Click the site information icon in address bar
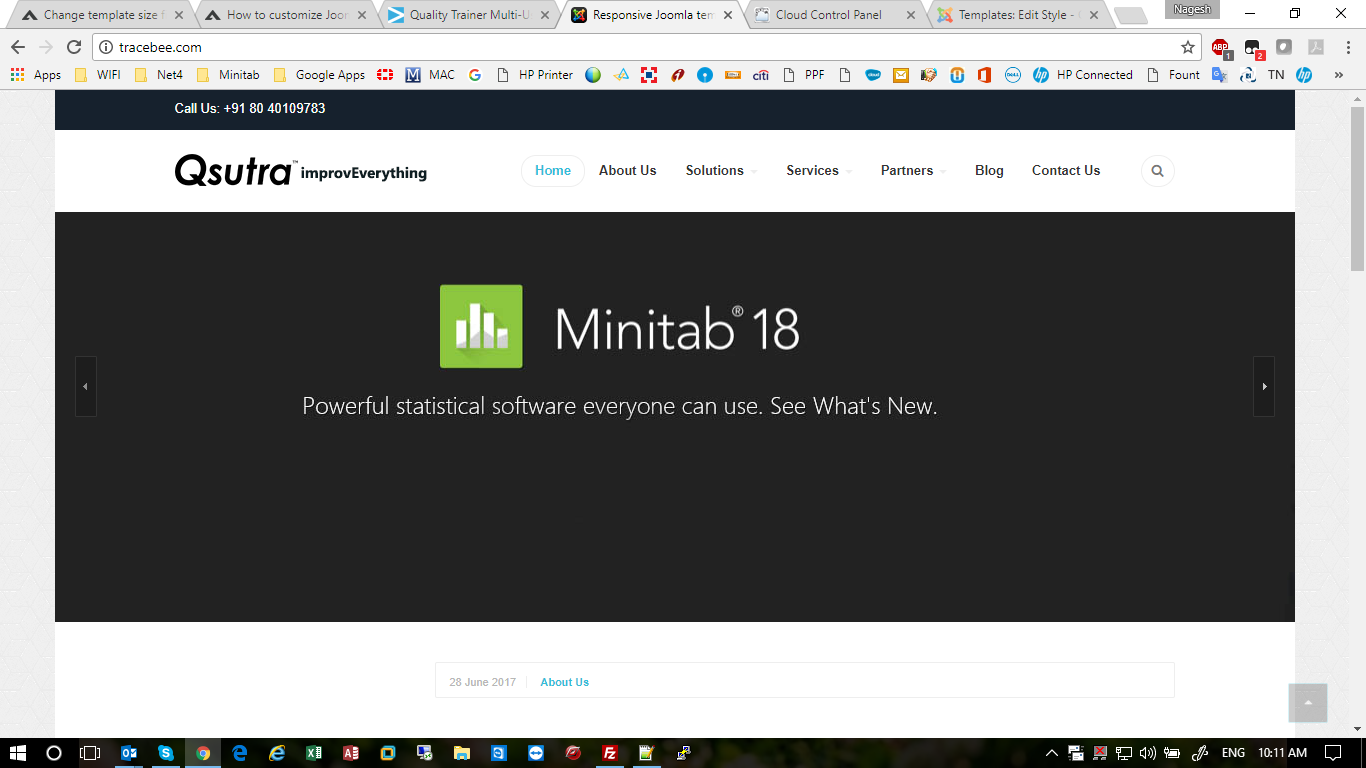 [x=106, y=47]
